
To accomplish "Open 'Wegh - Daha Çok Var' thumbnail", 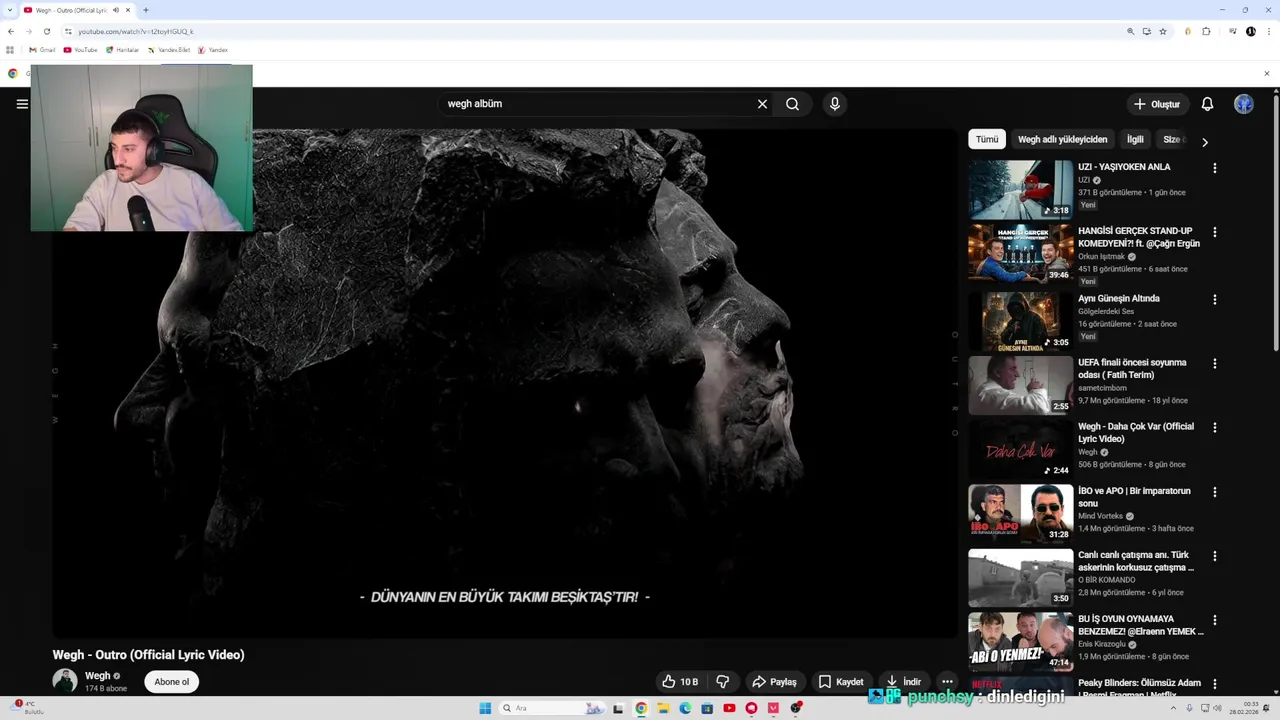I will click(x=1020, y=449).
